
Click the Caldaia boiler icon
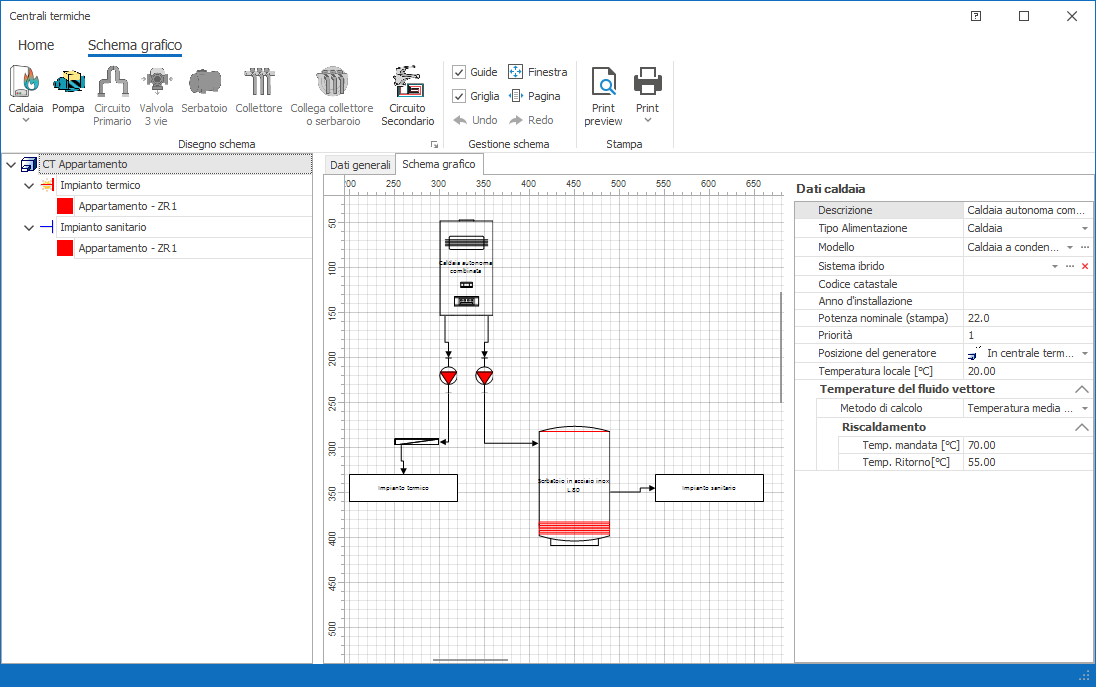pyautogui.click(x=25, y=82)
